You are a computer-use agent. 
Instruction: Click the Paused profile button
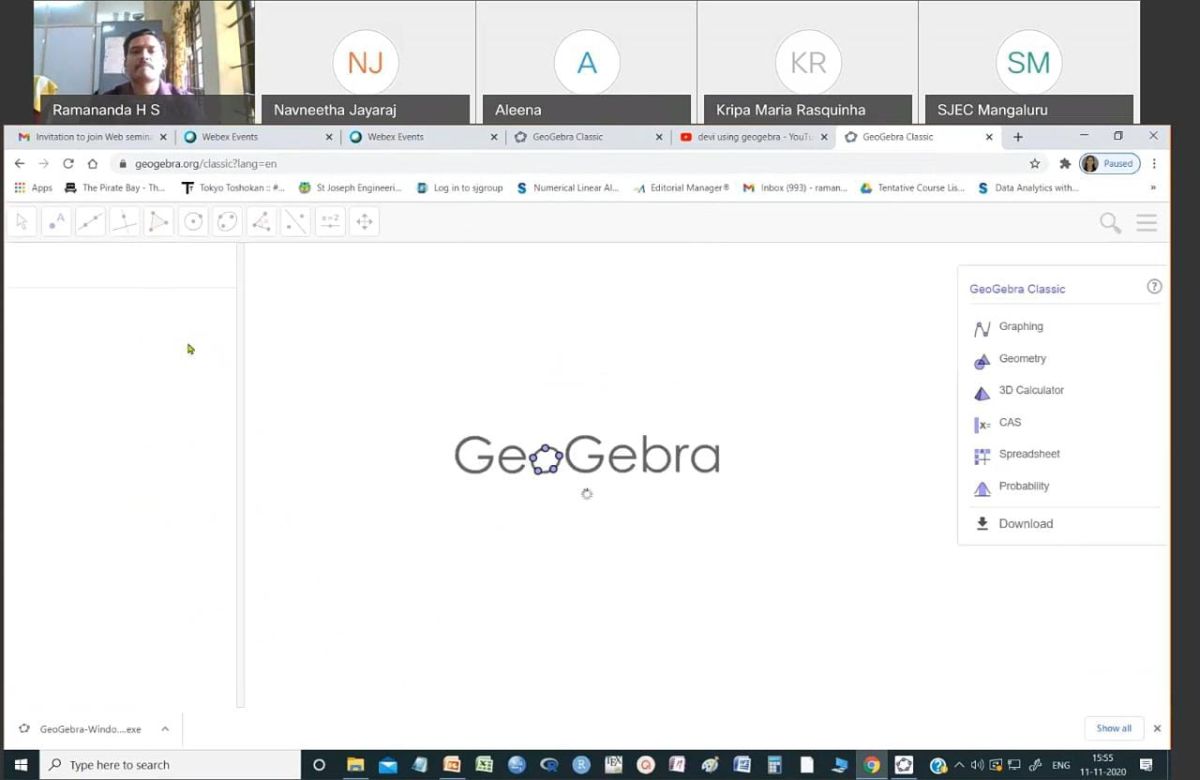pyautogui.click(x=1110, y=164)
